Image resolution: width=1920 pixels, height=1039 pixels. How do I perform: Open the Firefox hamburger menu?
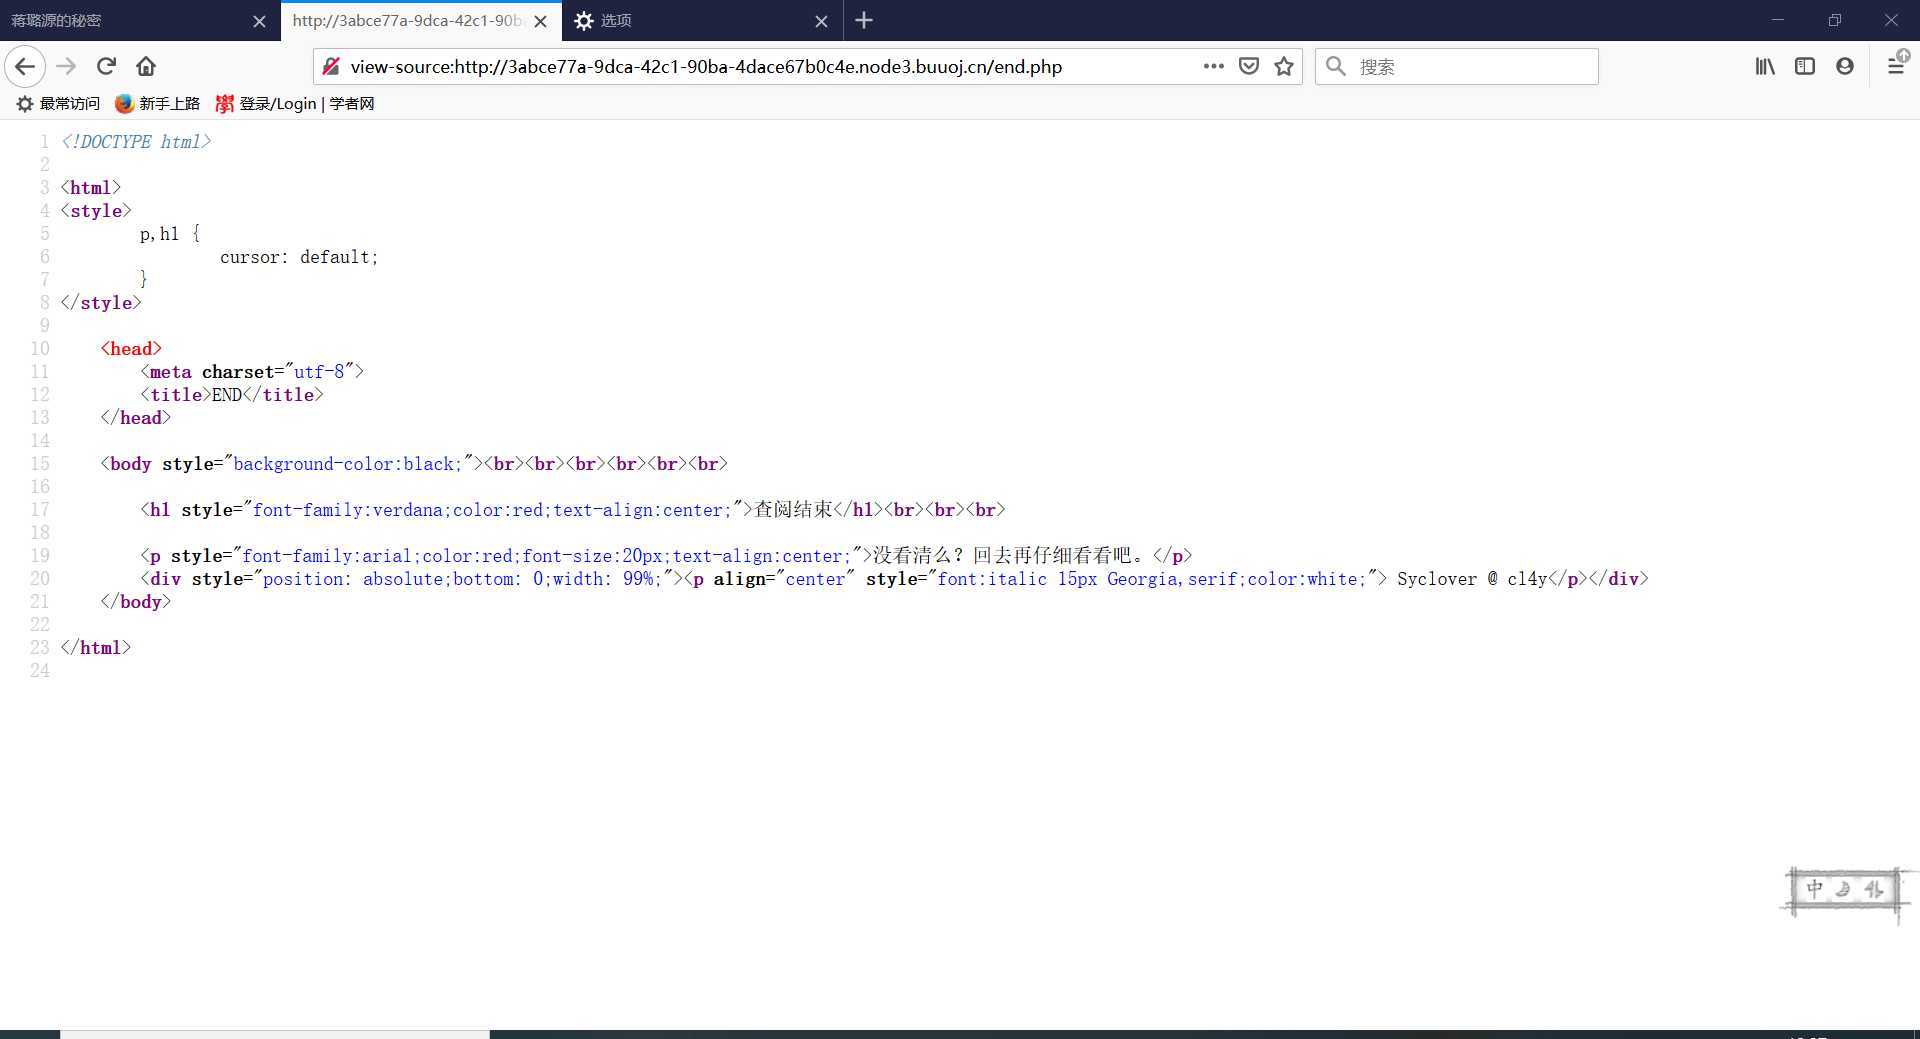tap(1896, 66)
